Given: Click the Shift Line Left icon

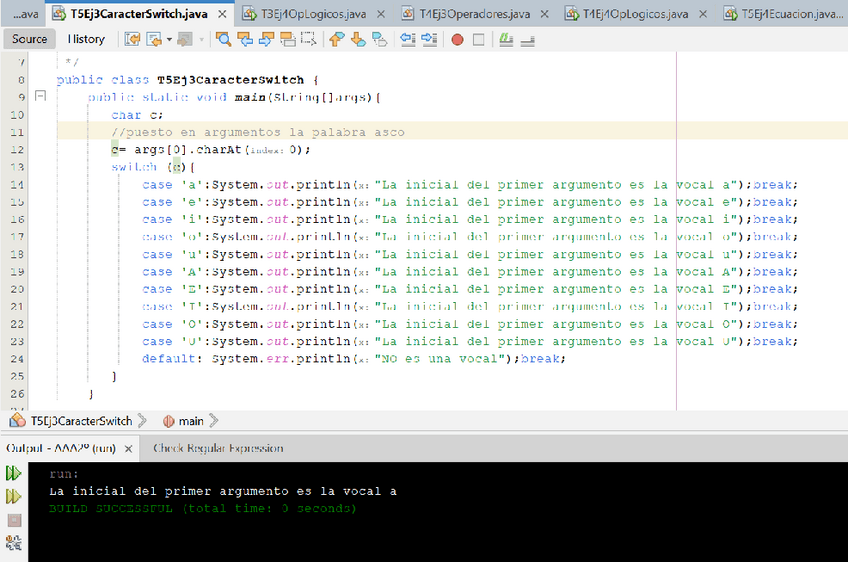Looking at the screenshot, I should point(407,39).
